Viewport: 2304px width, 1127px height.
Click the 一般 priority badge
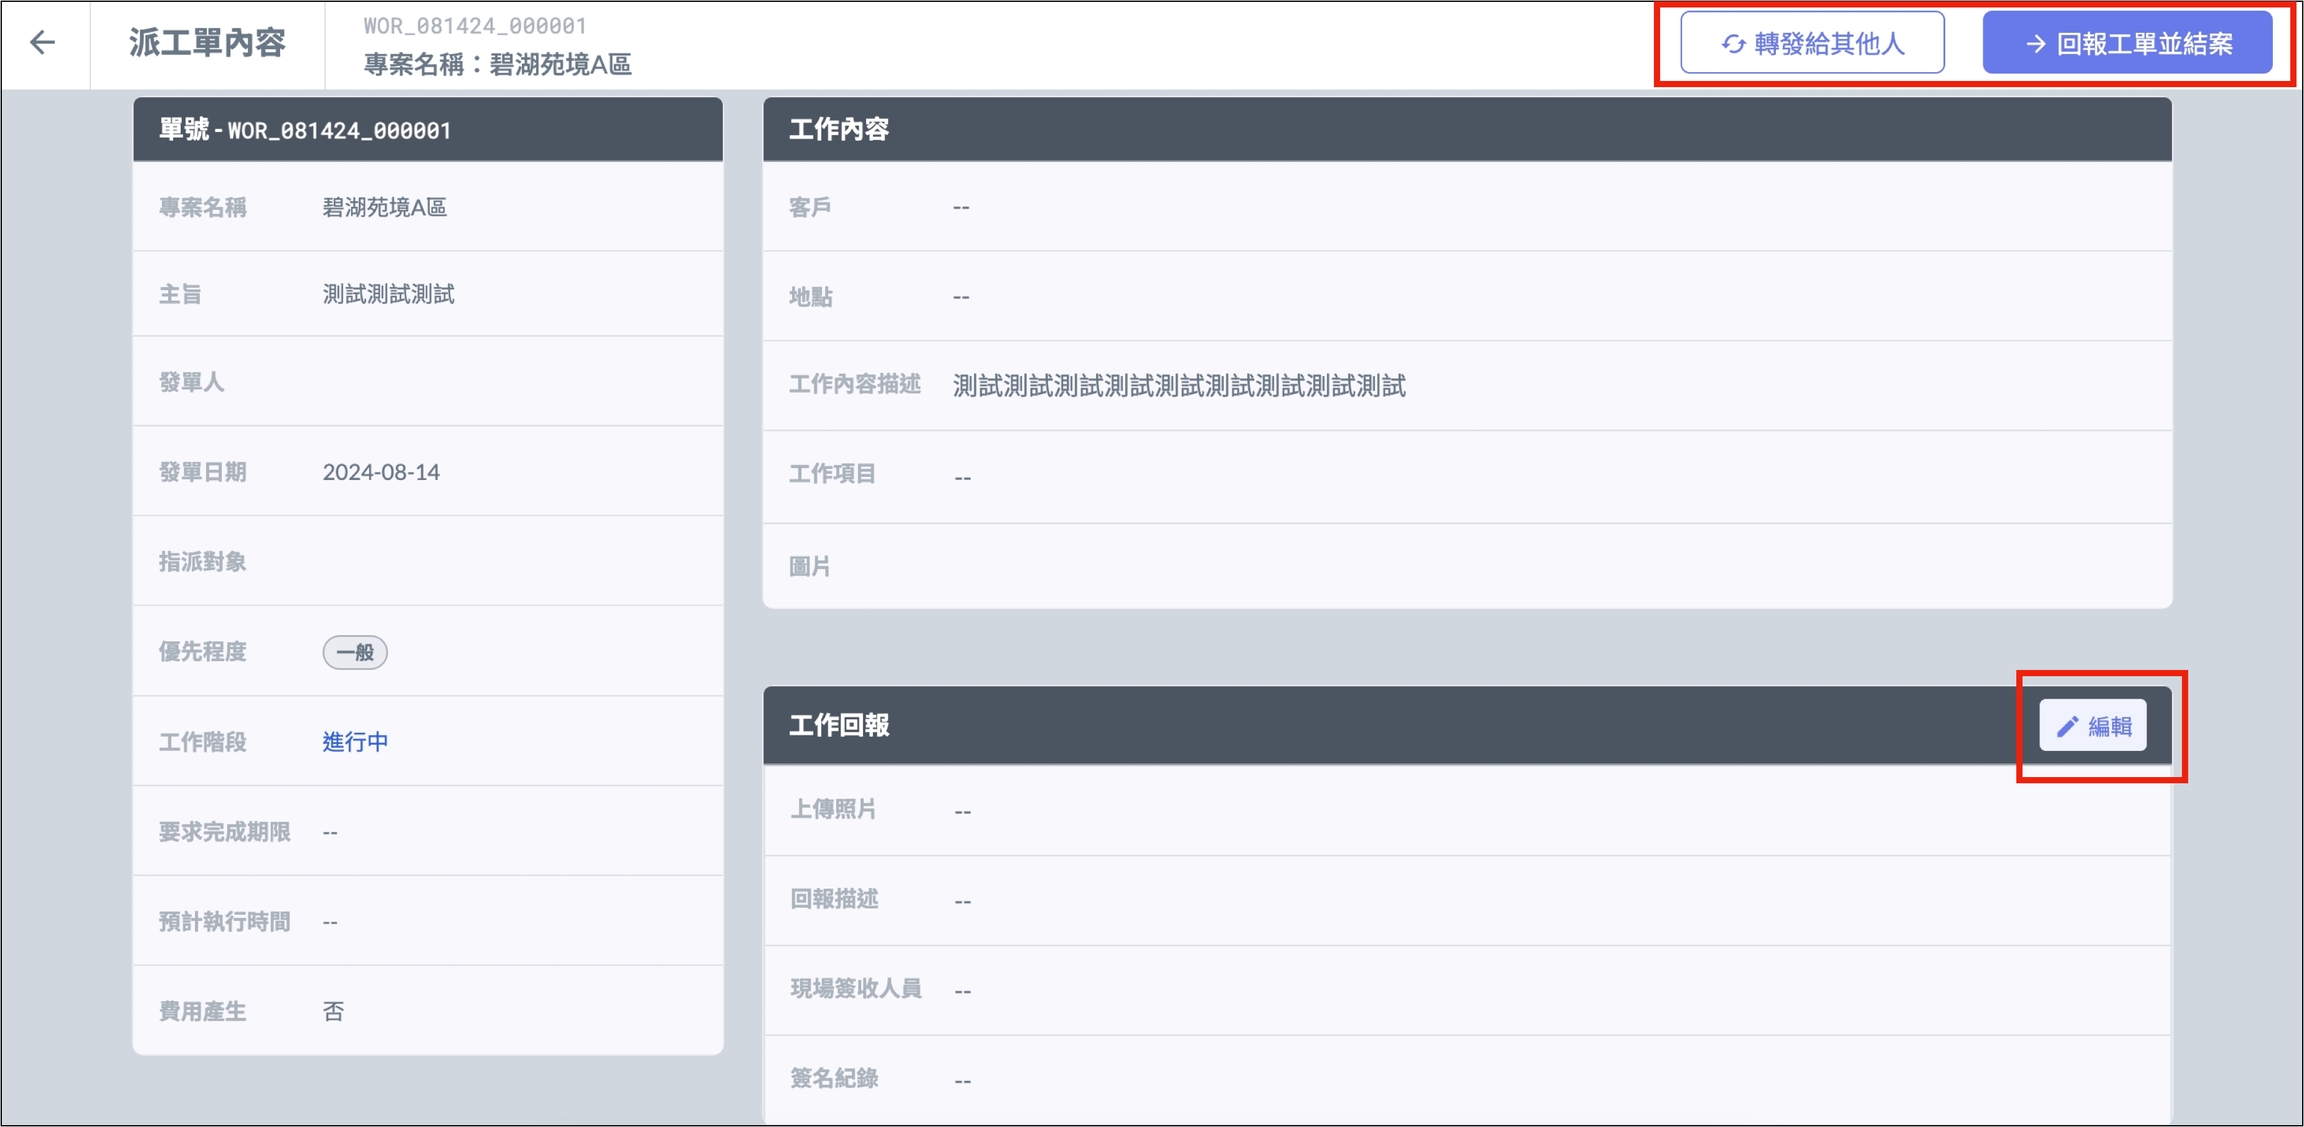[x=355, y=653]
